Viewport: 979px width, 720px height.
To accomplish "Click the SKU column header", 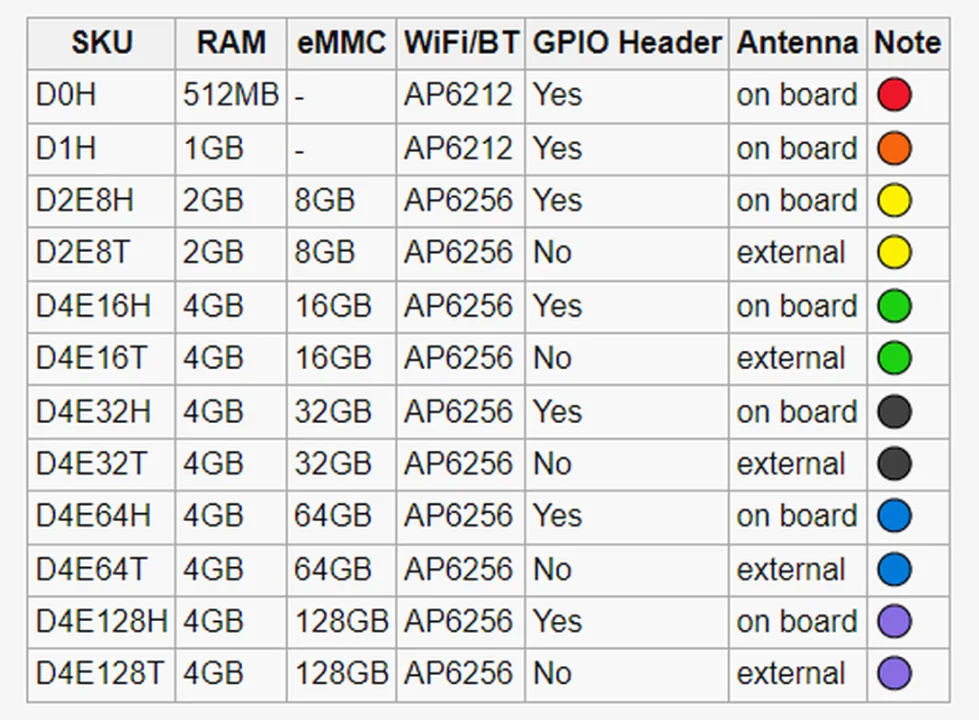I will click(x=101, y=43).
